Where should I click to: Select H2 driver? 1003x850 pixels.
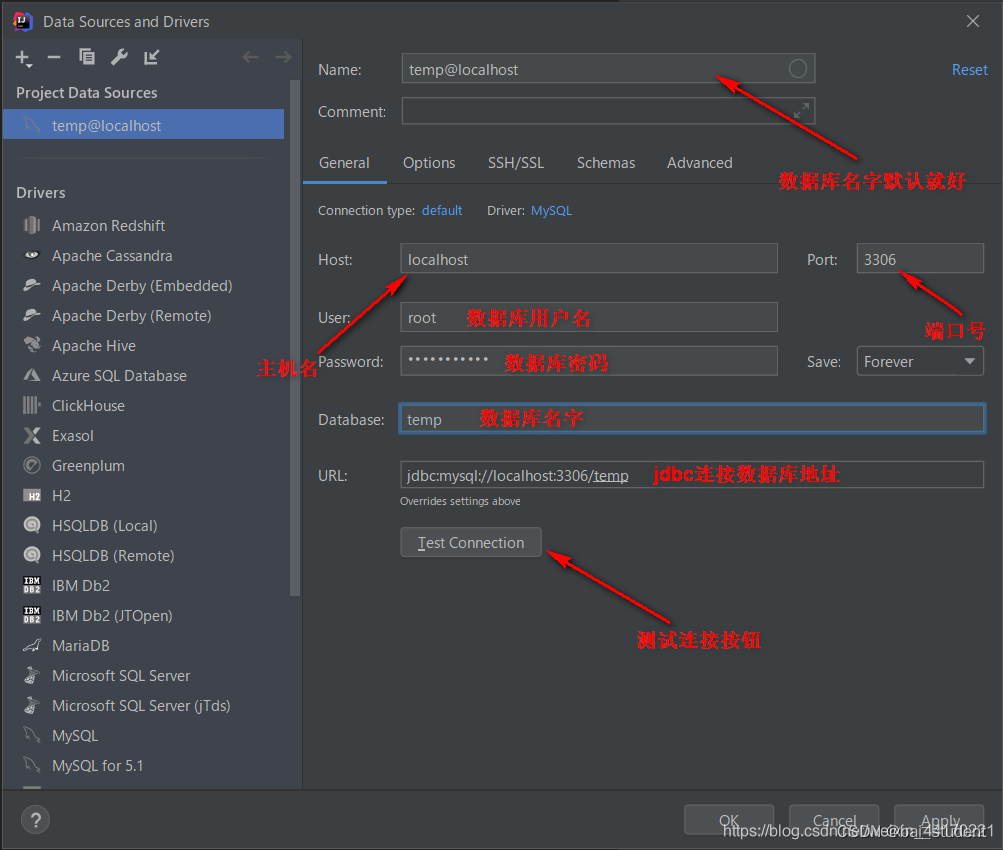[x=61, y=496]
